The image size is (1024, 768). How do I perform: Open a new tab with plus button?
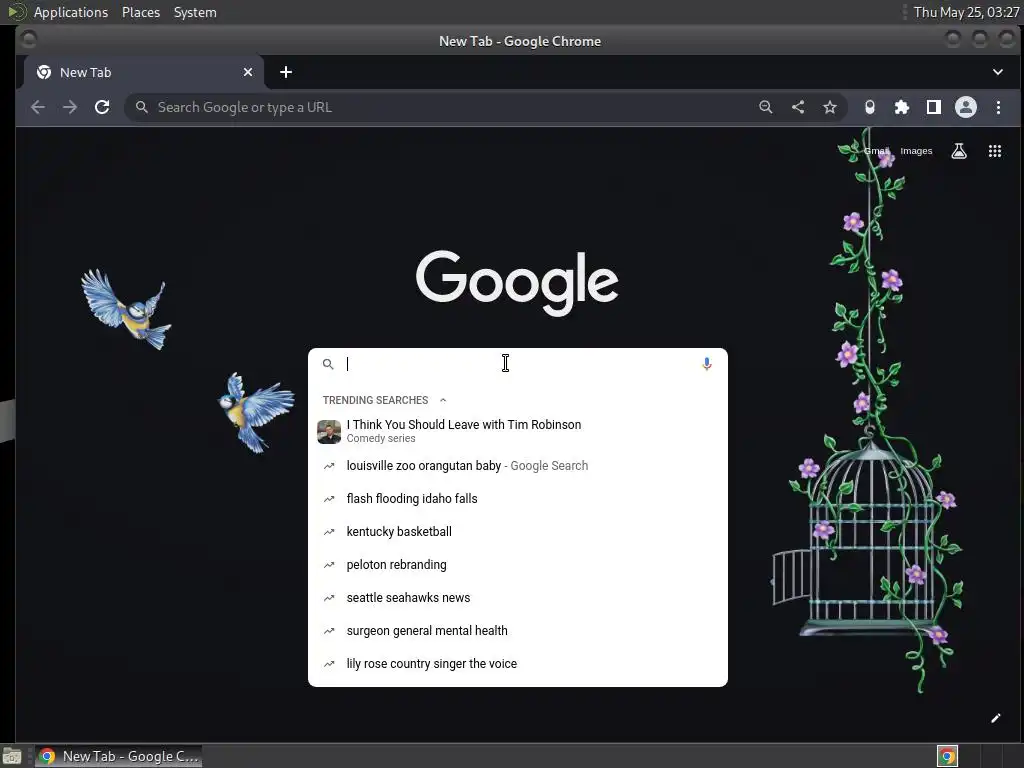pos(286,72)
